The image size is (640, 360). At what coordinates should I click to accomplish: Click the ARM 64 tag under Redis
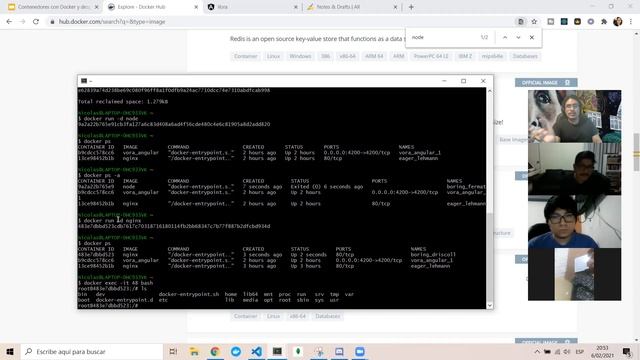tap(374, 56)
